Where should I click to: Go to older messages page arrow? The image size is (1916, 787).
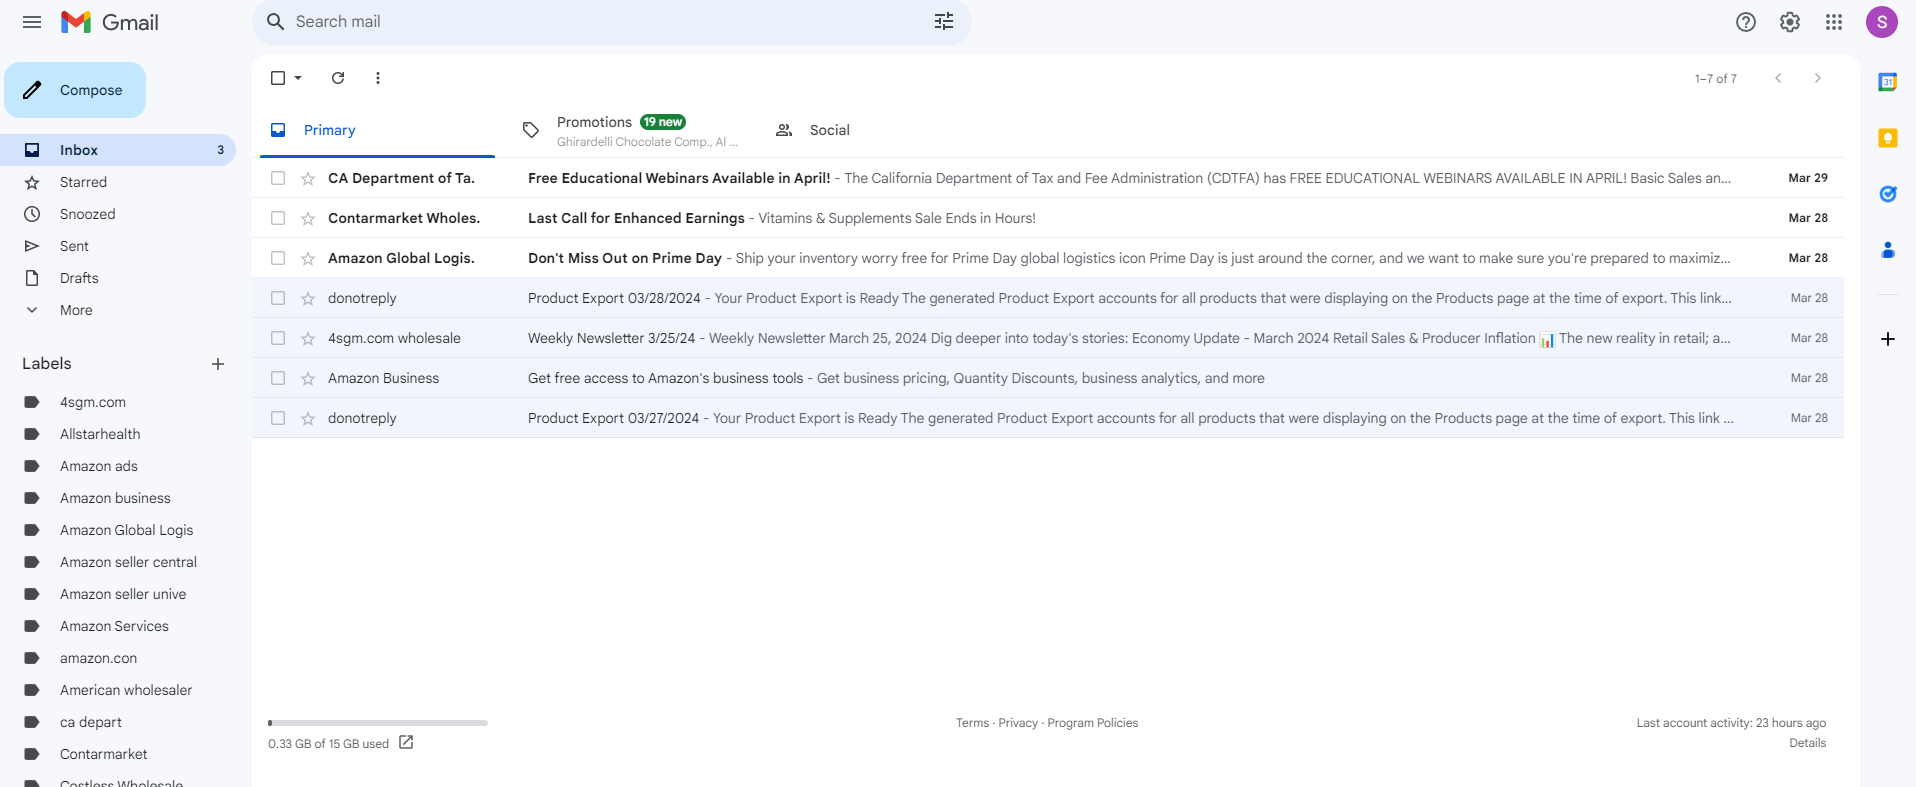pyautogui.click(x=1818, y=78)
